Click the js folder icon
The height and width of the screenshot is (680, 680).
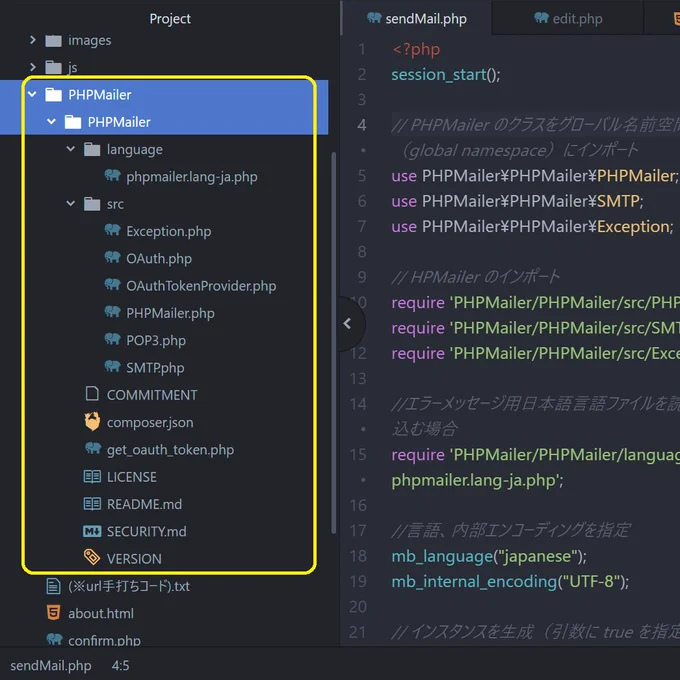tap(53, 68)
